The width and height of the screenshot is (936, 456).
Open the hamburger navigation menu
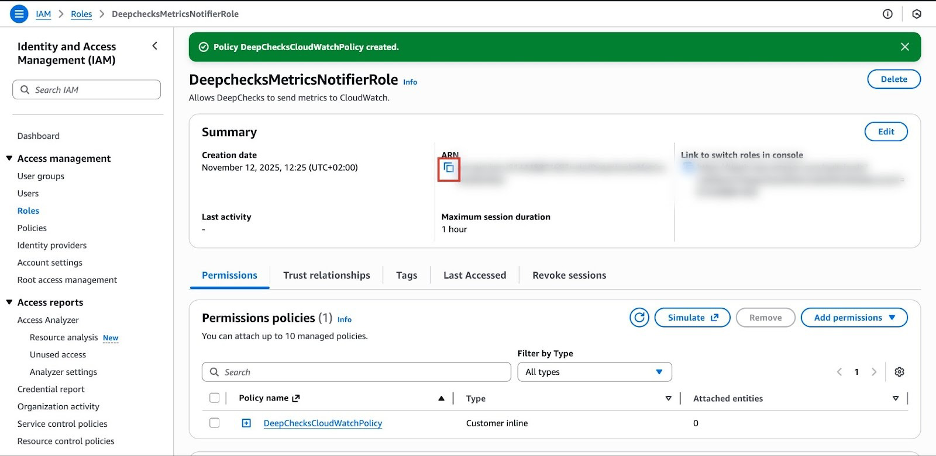click(18, 14)
